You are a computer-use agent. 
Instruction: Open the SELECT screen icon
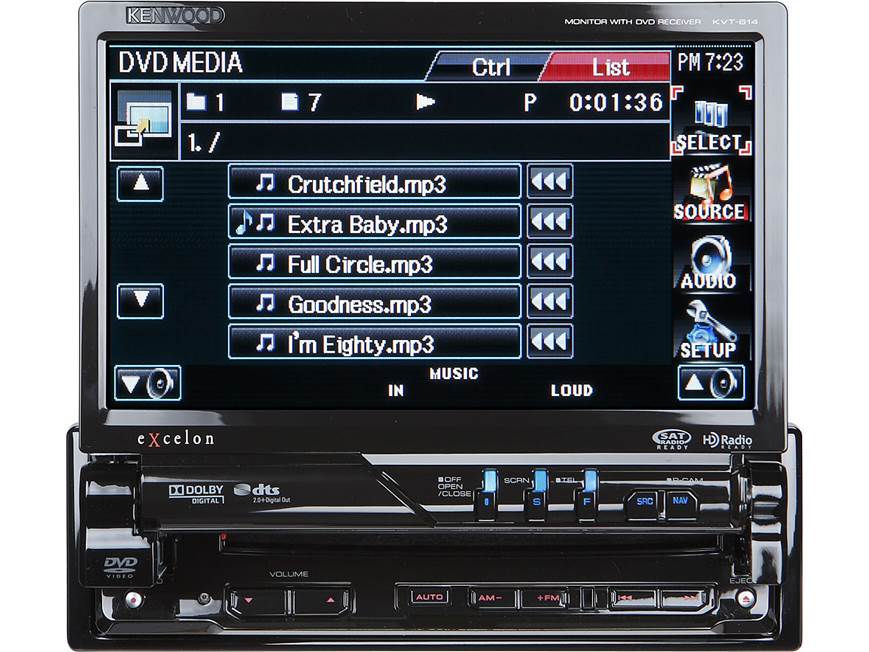coord(712,120)
